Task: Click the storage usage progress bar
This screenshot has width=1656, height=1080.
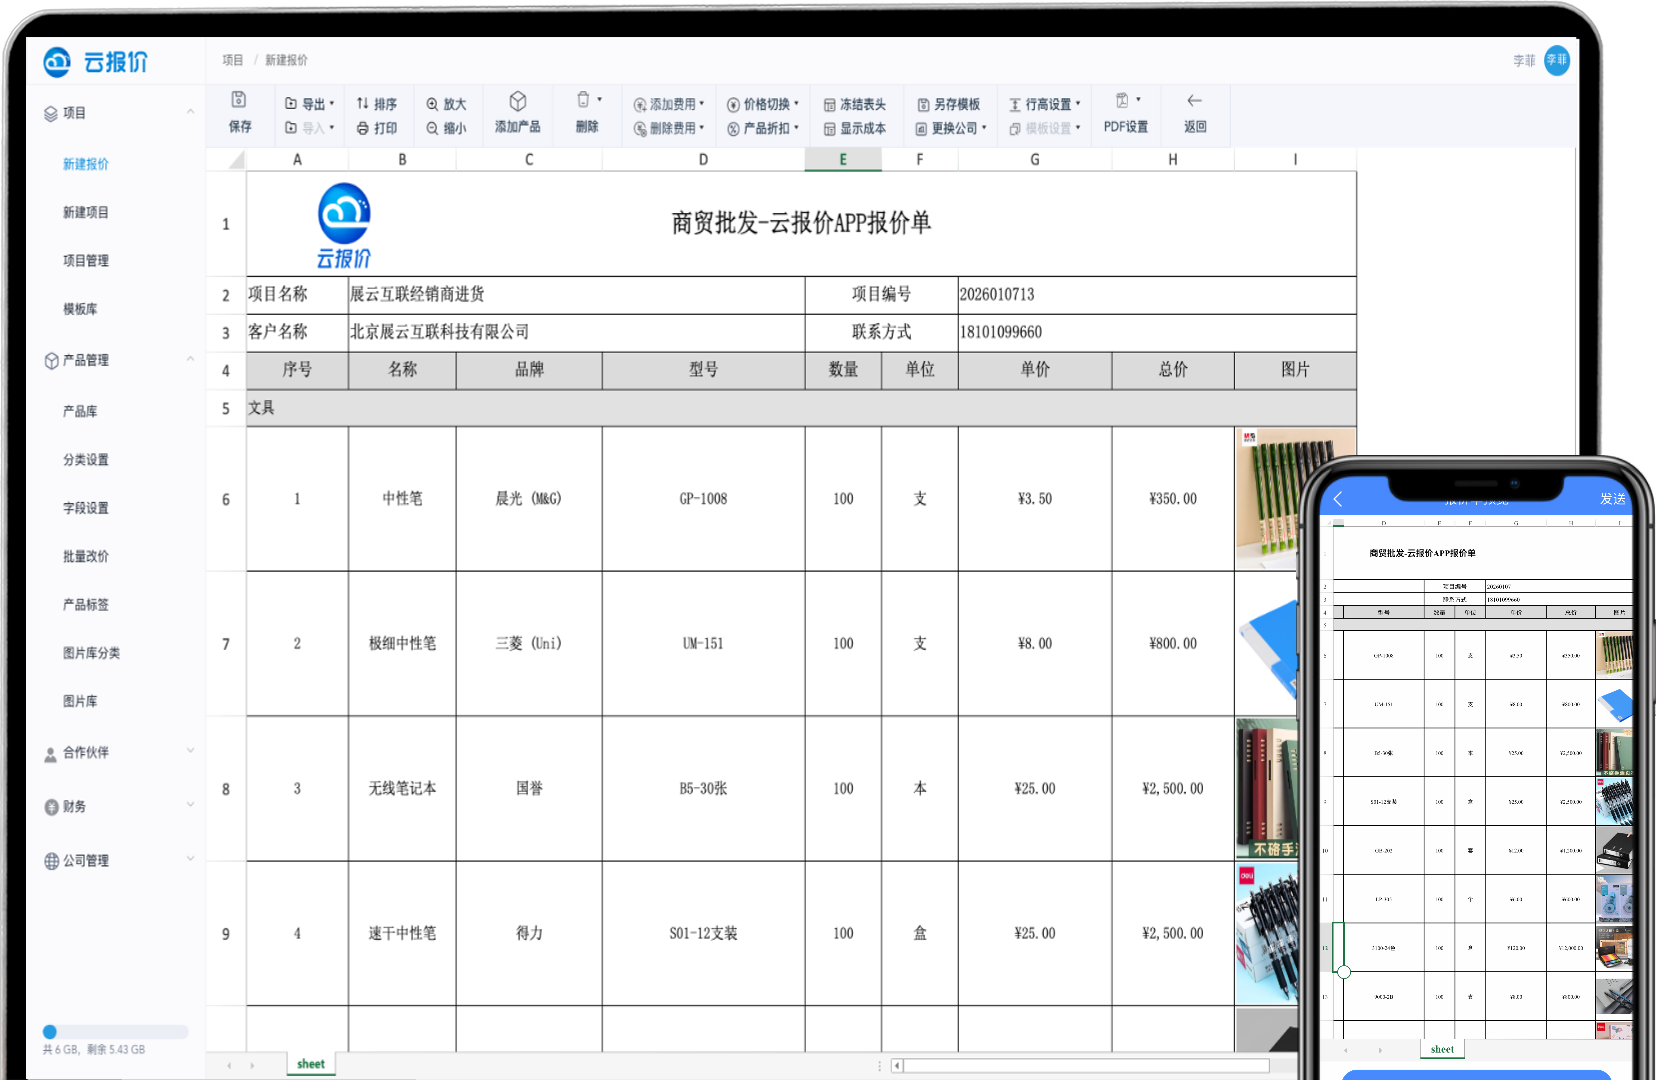Action: click(x=115, y=1032)
